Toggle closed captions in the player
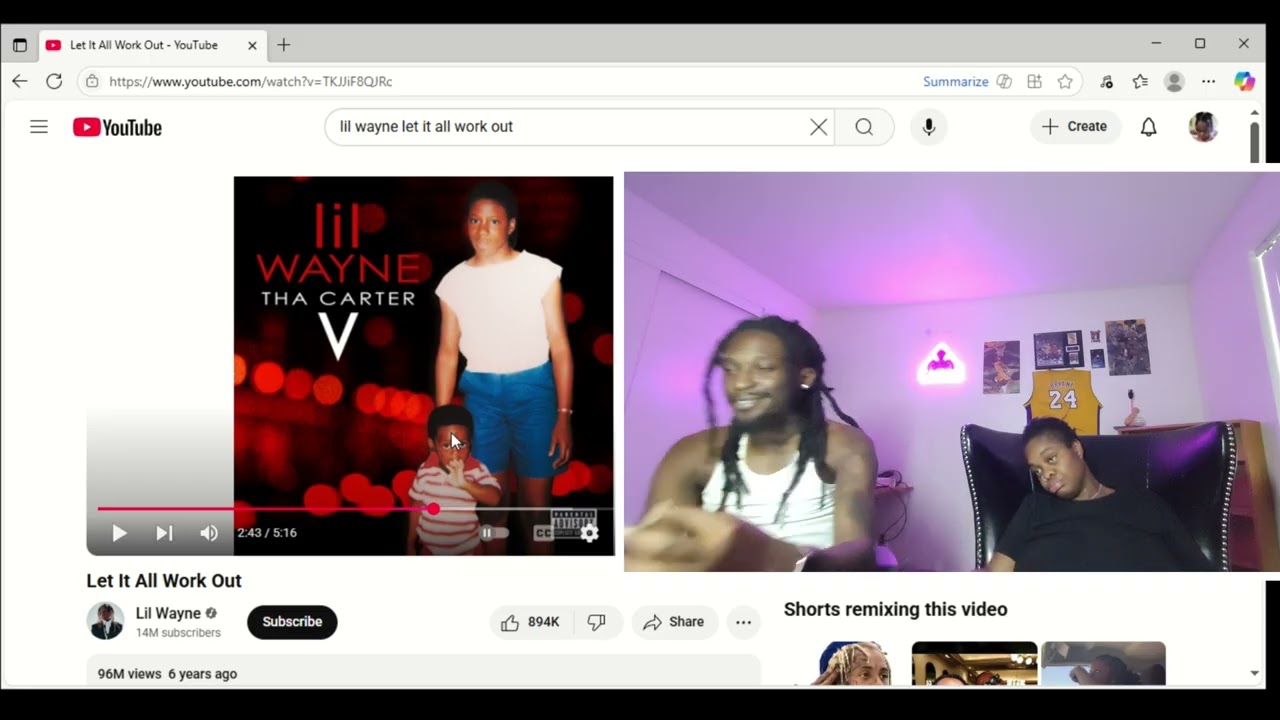This screenshot has width=1280, height=720. click(x=543, y=533)
